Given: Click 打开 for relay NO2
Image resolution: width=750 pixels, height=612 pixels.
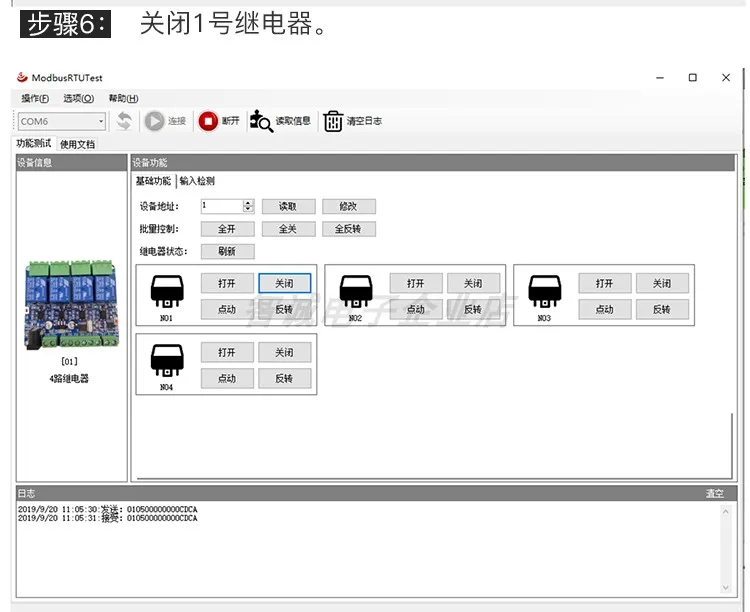Looking at the screenshot, I should [x=416, y=283].
